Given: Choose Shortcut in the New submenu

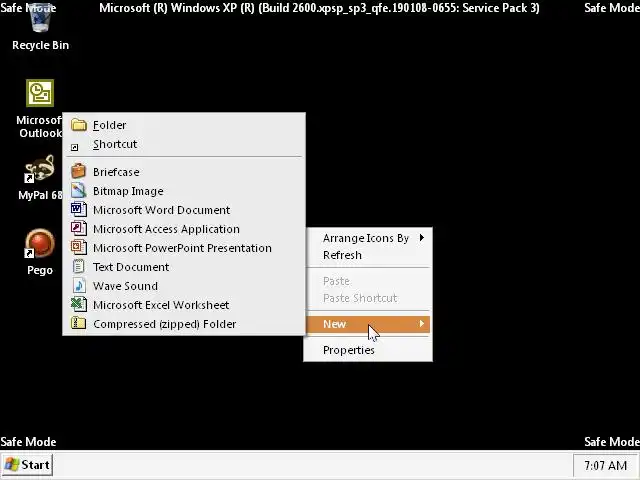Looking at the screenshot, I should (x=184, y=144).
